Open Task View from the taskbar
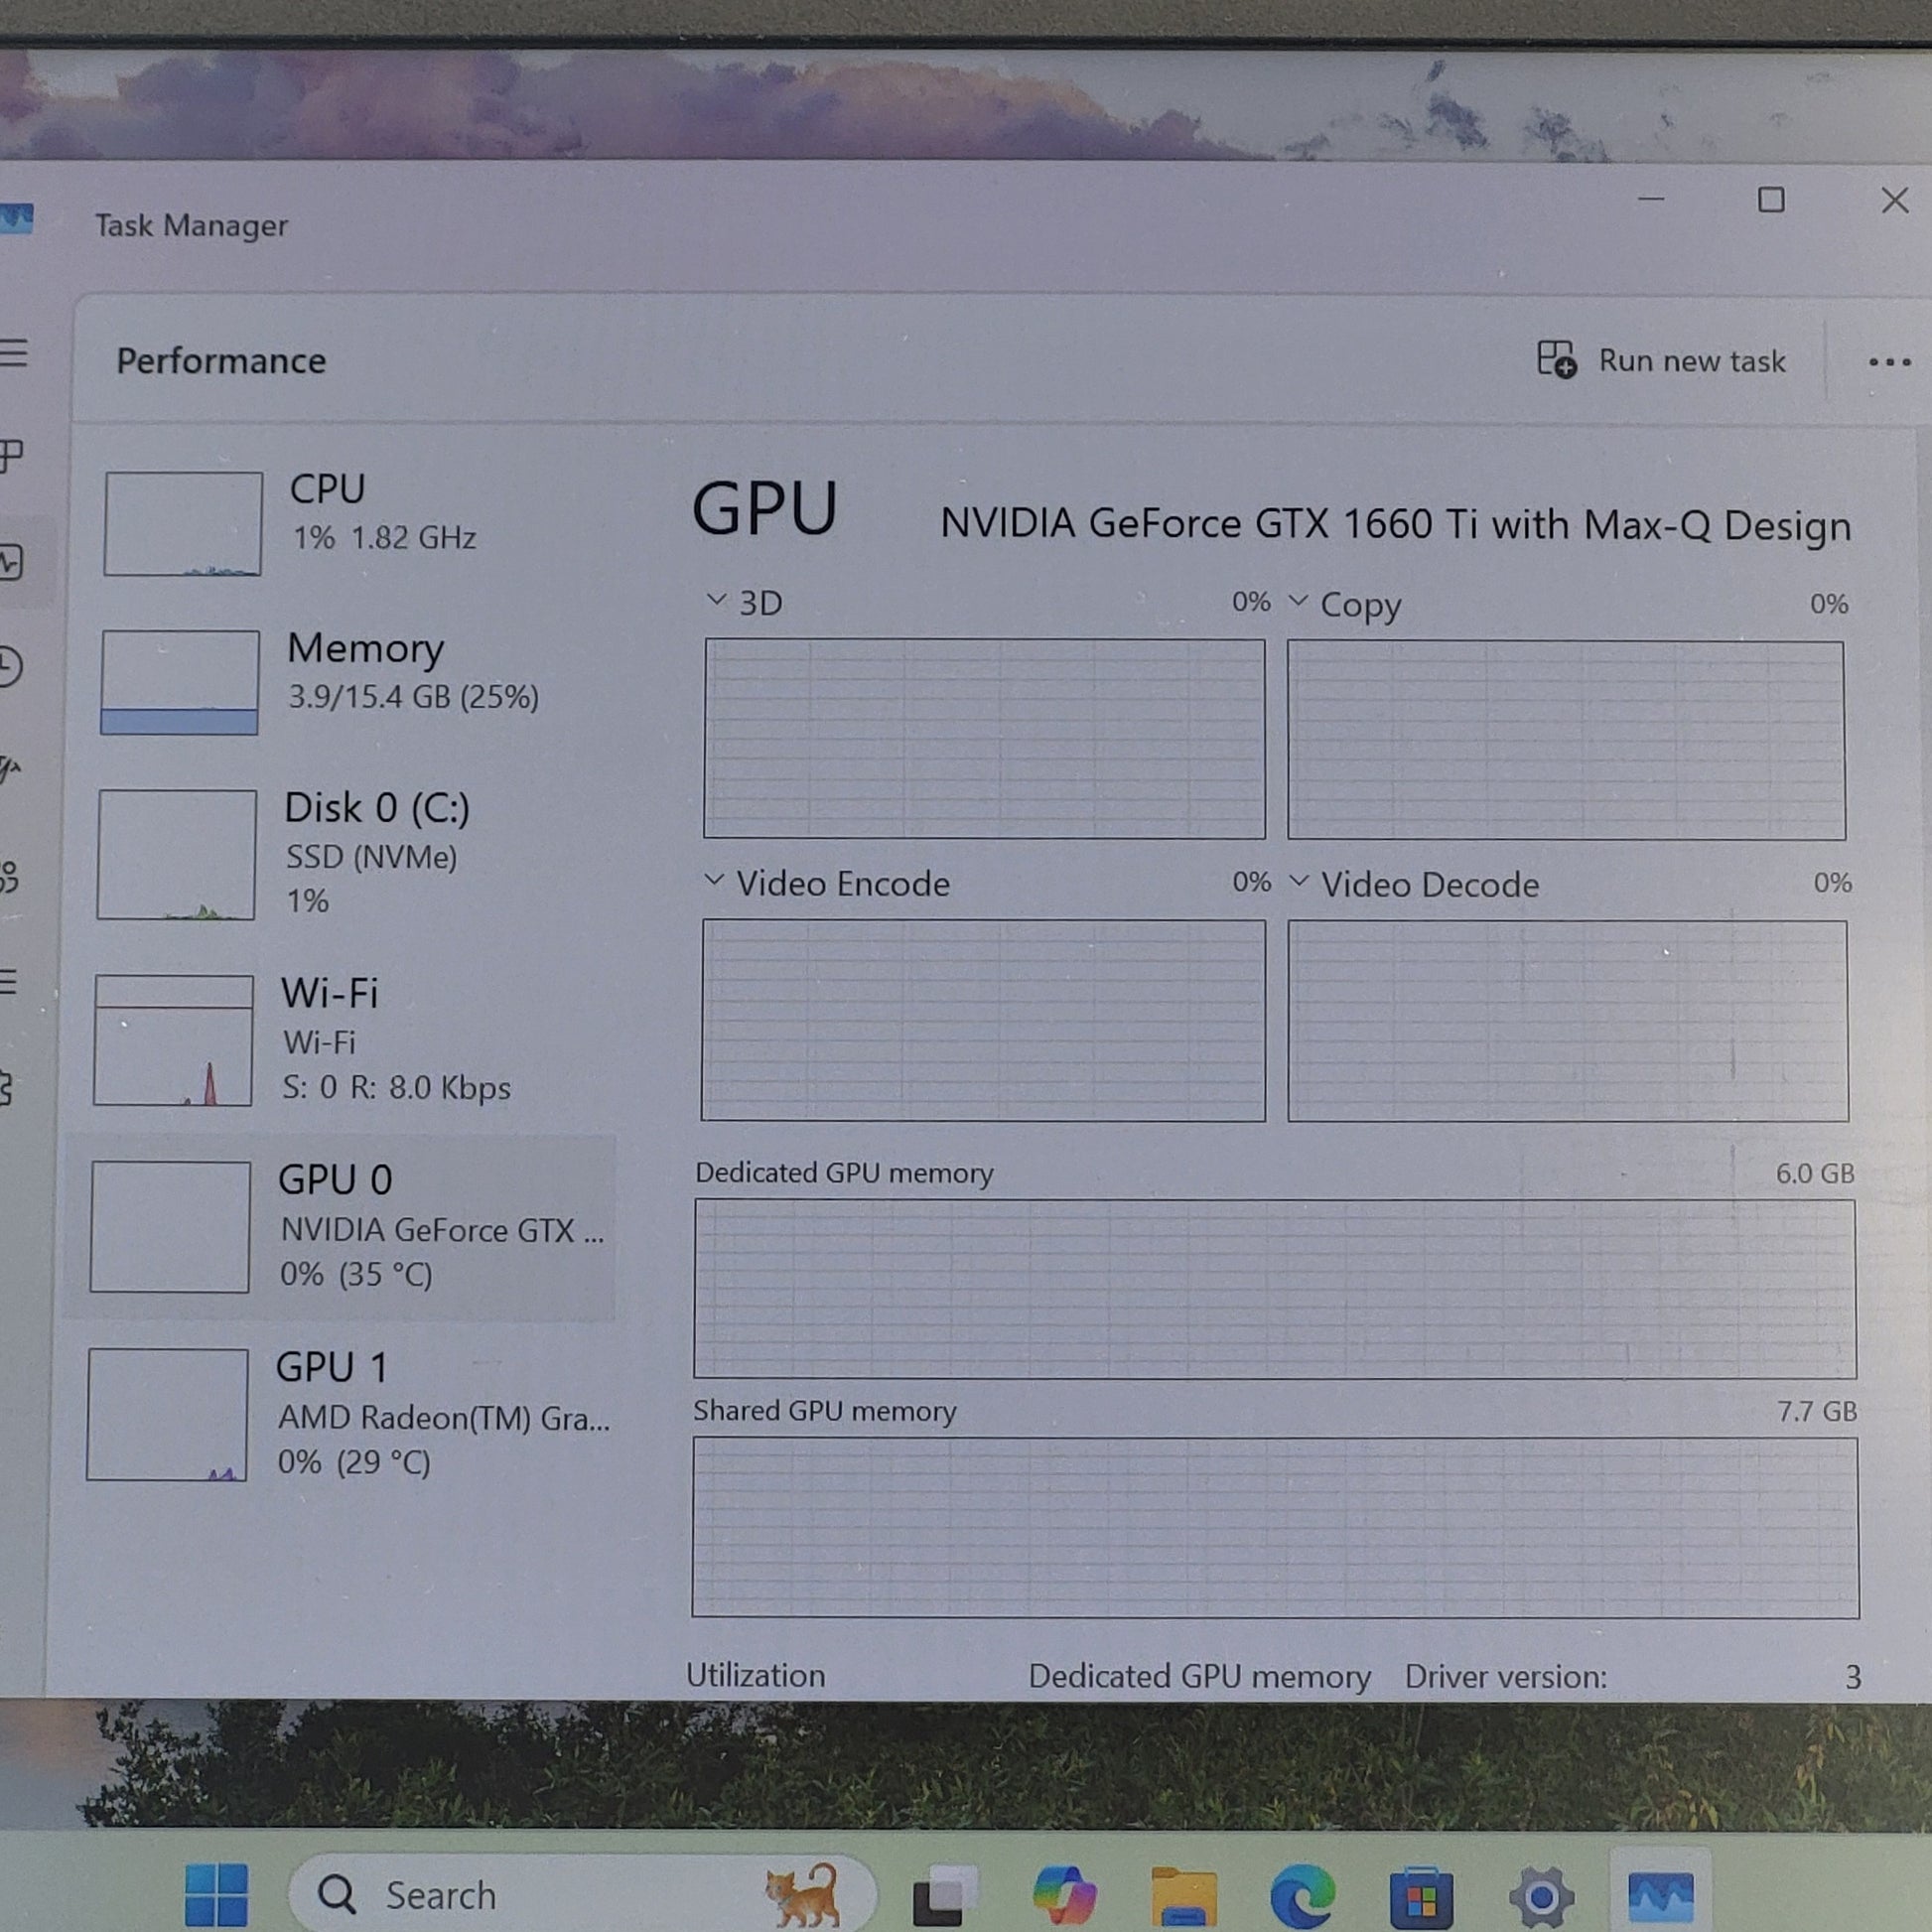This screenshot has width=1932, height=1932. pos(944,1894)
